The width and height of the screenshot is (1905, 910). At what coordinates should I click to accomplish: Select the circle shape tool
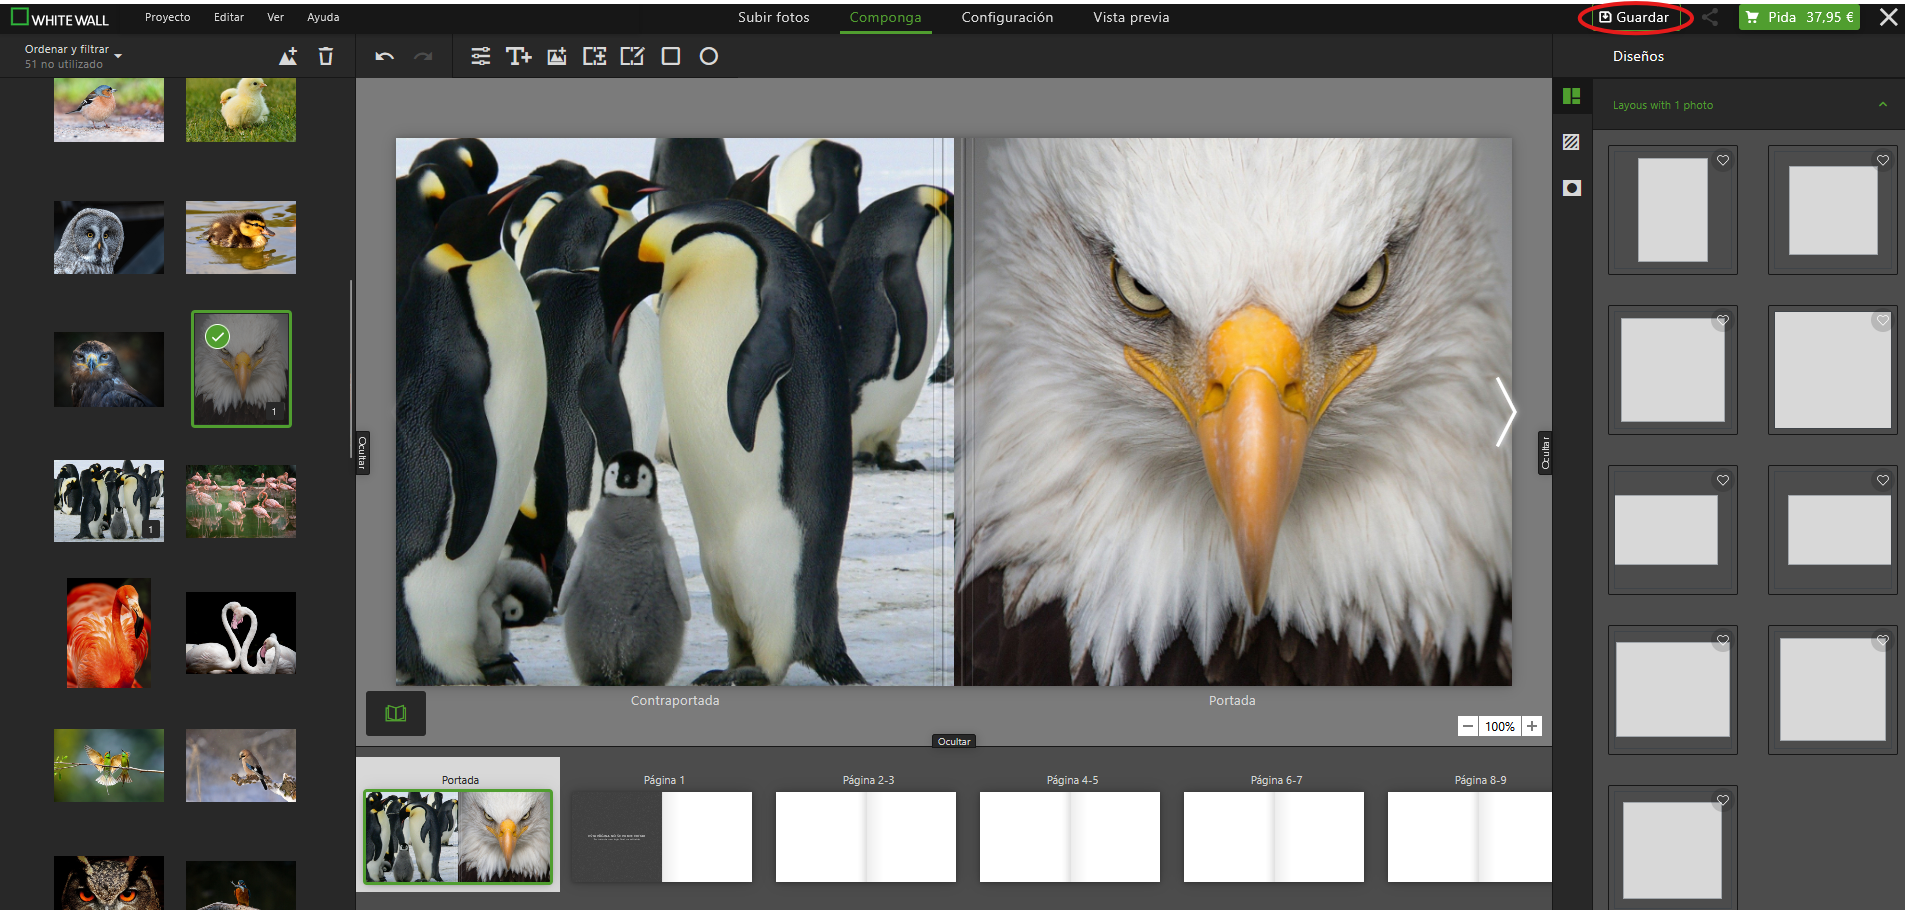point(709,57)
